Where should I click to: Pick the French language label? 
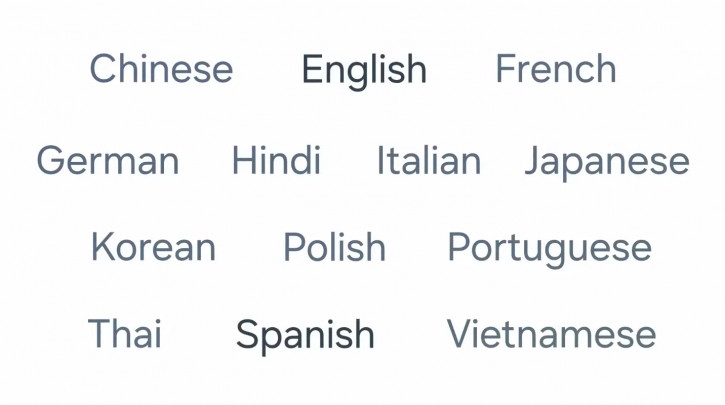556,68
